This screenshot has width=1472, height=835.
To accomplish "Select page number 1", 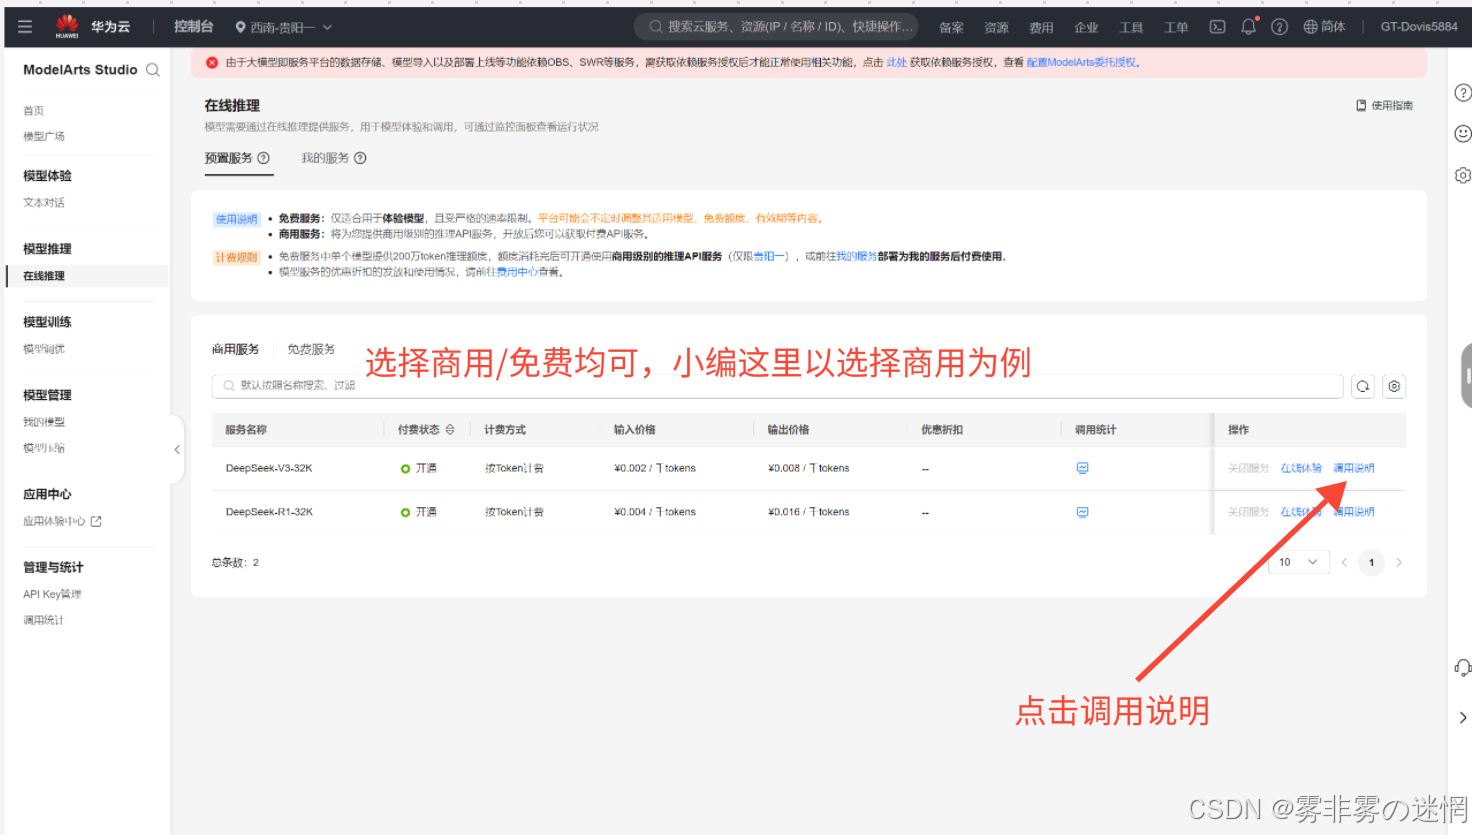I will tap(1371, 562).
